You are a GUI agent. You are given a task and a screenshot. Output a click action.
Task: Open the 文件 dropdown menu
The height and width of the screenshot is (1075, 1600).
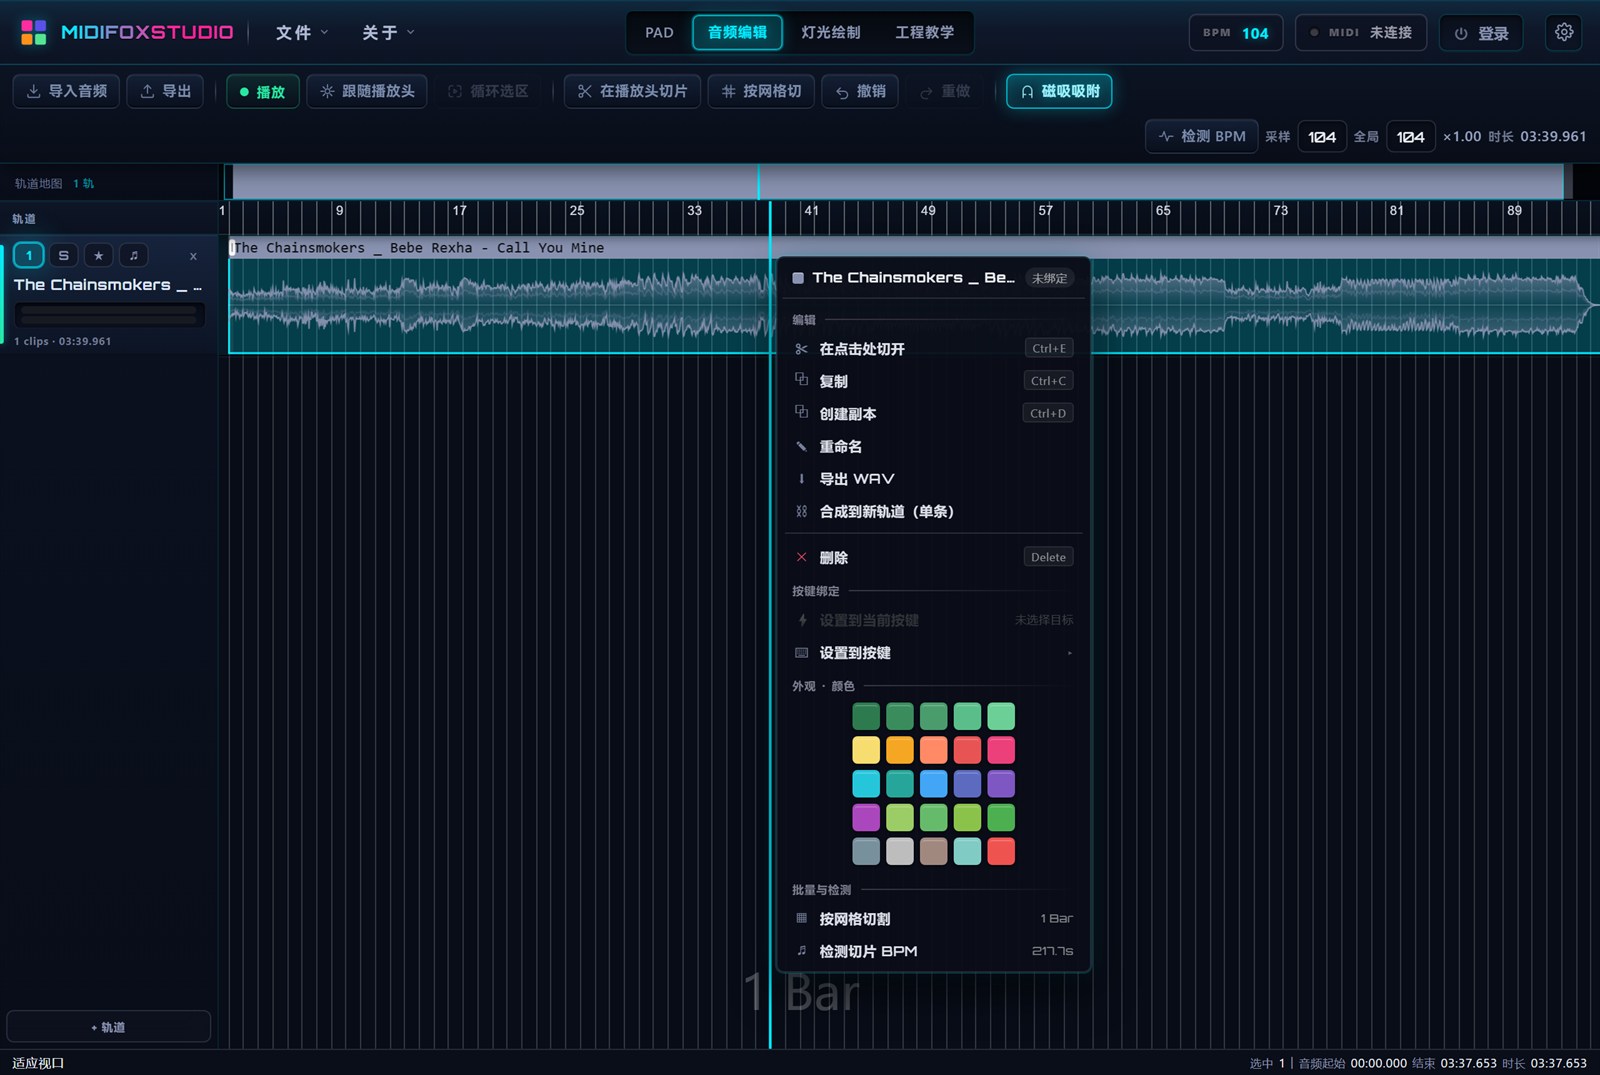[x=302, y=32]
